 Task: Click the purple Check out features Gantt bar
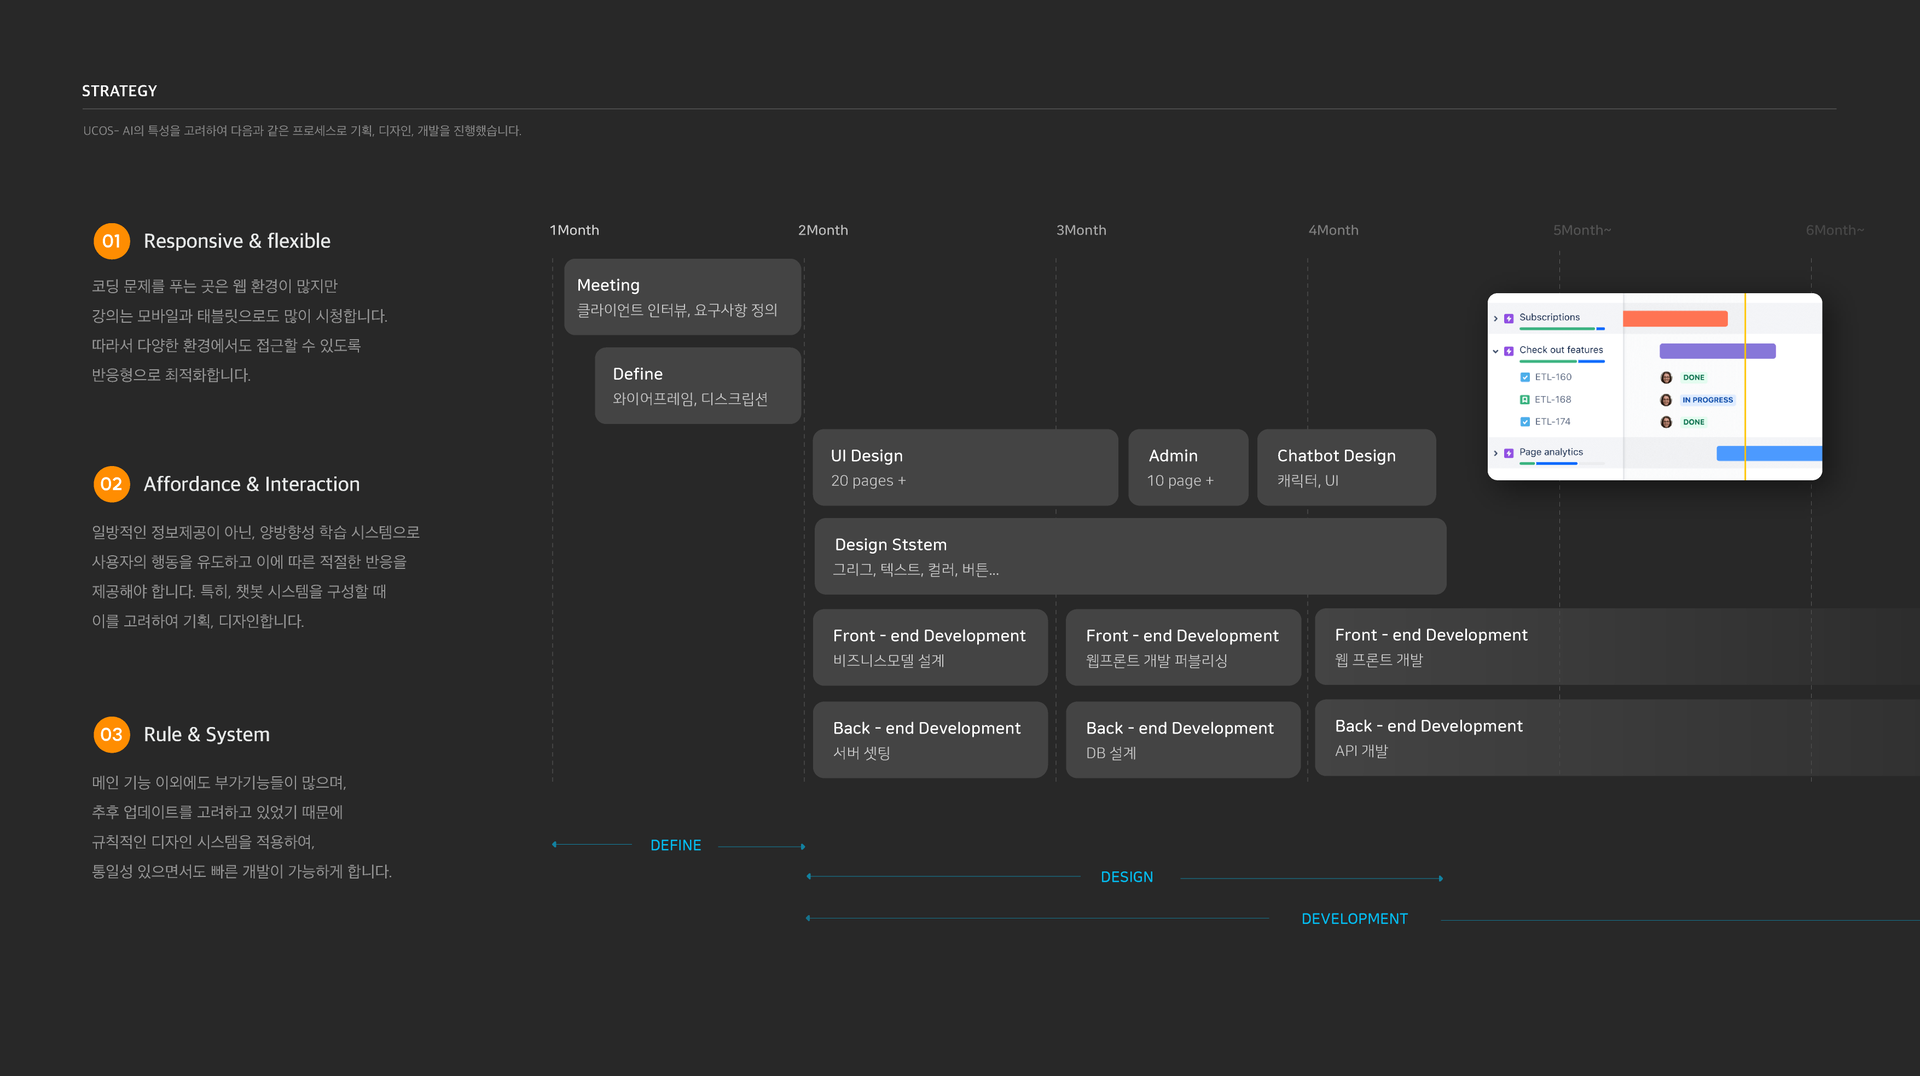(x=1717, y=351)
